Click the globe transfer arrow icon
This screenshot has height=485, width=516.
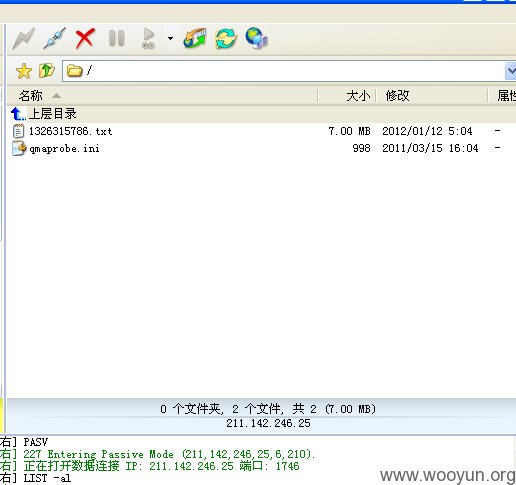[x=195, y=38]
